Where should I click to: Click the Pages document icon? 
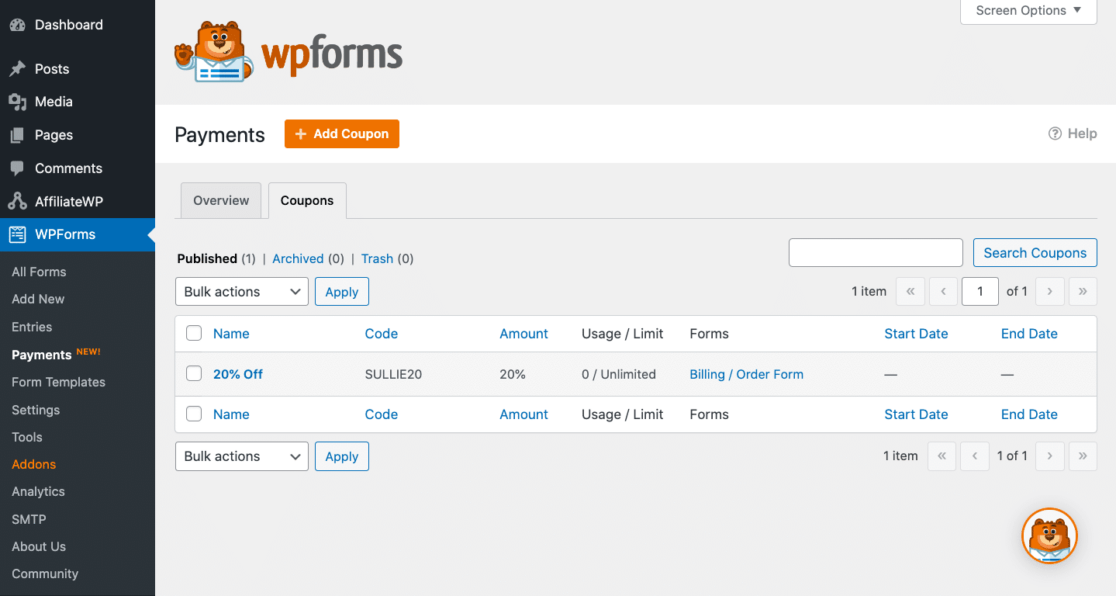pos(18,135)
